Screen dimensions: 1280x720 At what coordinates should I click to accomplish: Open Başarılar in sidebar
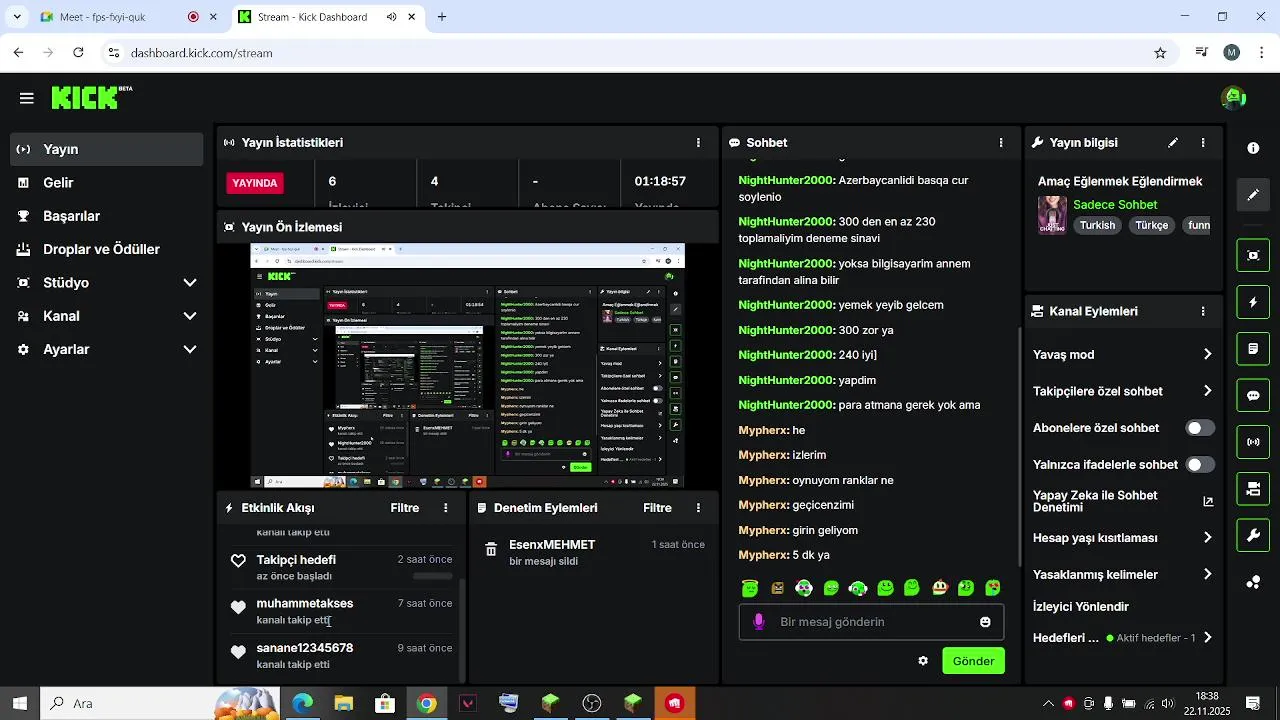pyautogui.click(x=107, y=216)
